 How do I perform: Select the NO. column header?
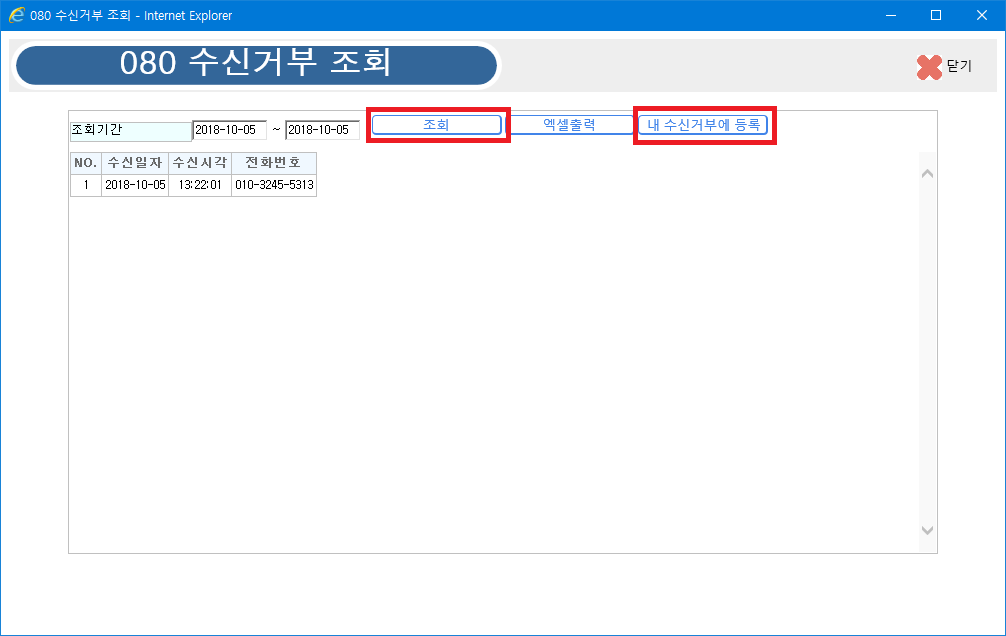85,163
